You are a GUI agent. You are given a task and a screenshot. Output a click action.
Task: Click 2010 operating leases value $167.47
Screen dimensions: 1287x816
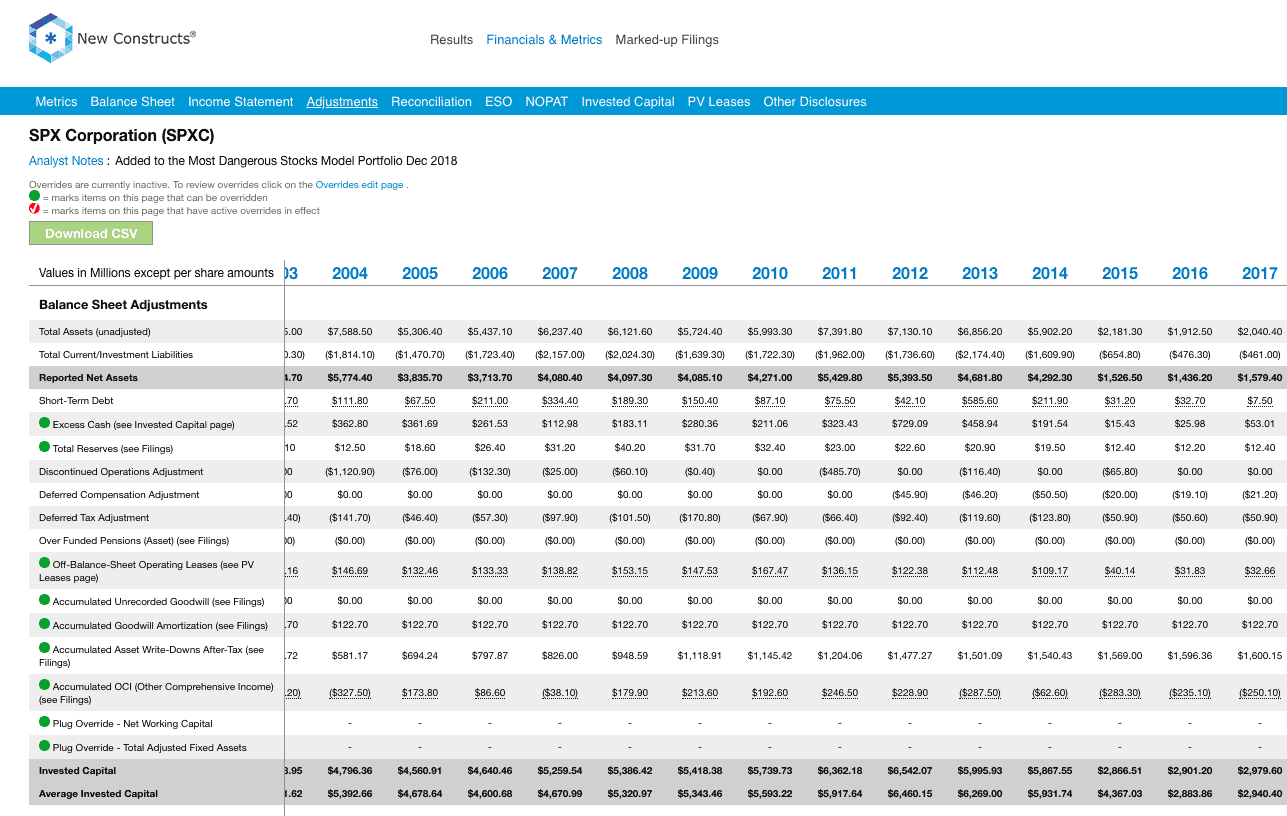pyautogui.click(x=770, y=571)
